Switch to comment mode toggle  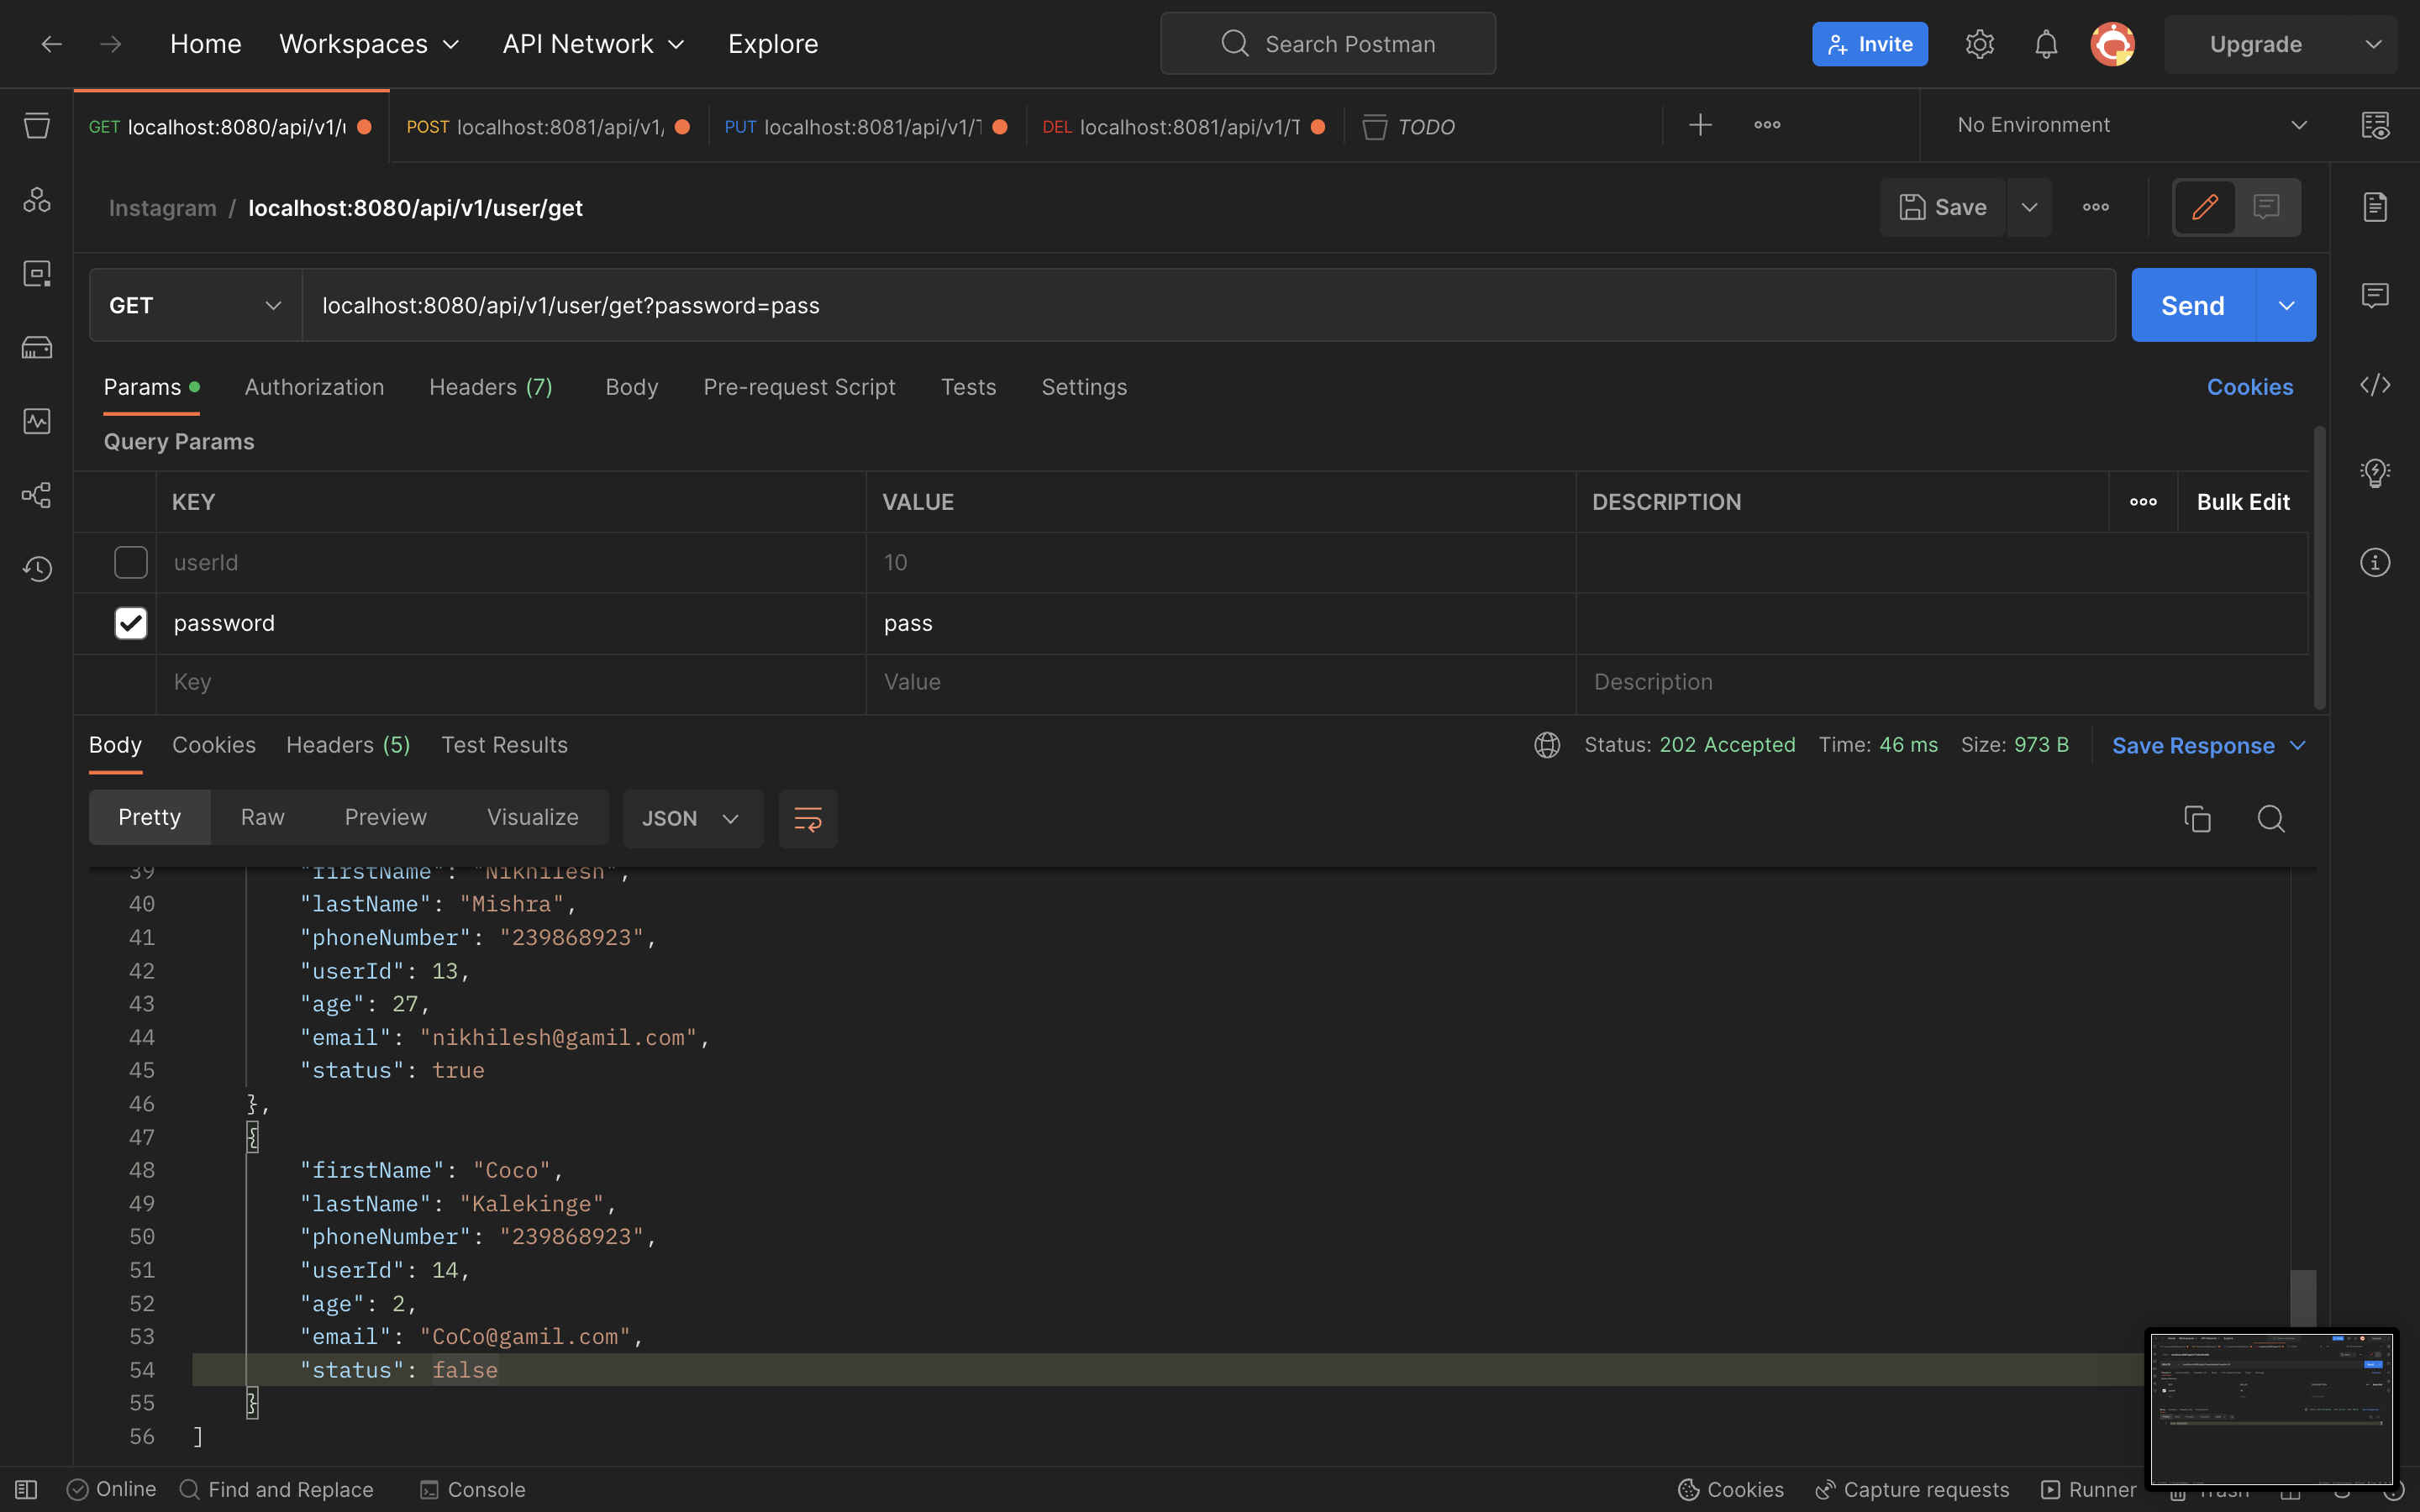(2266, 207)
